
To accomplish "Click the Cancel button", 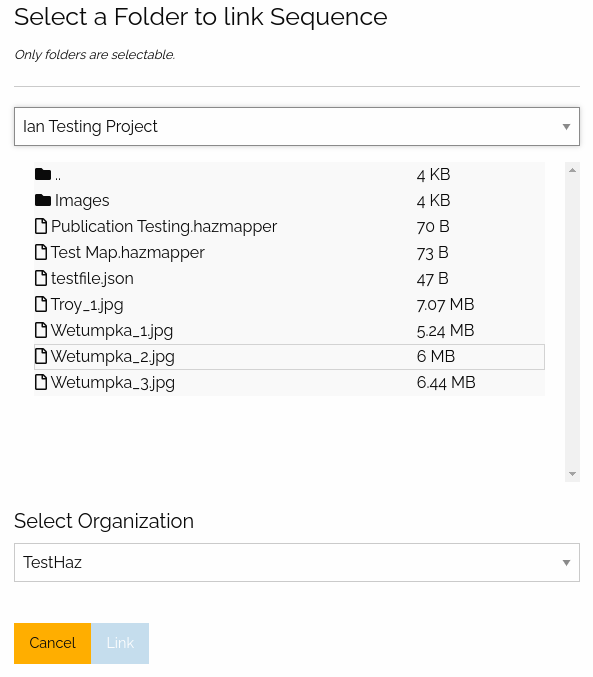I will [53, 643].
